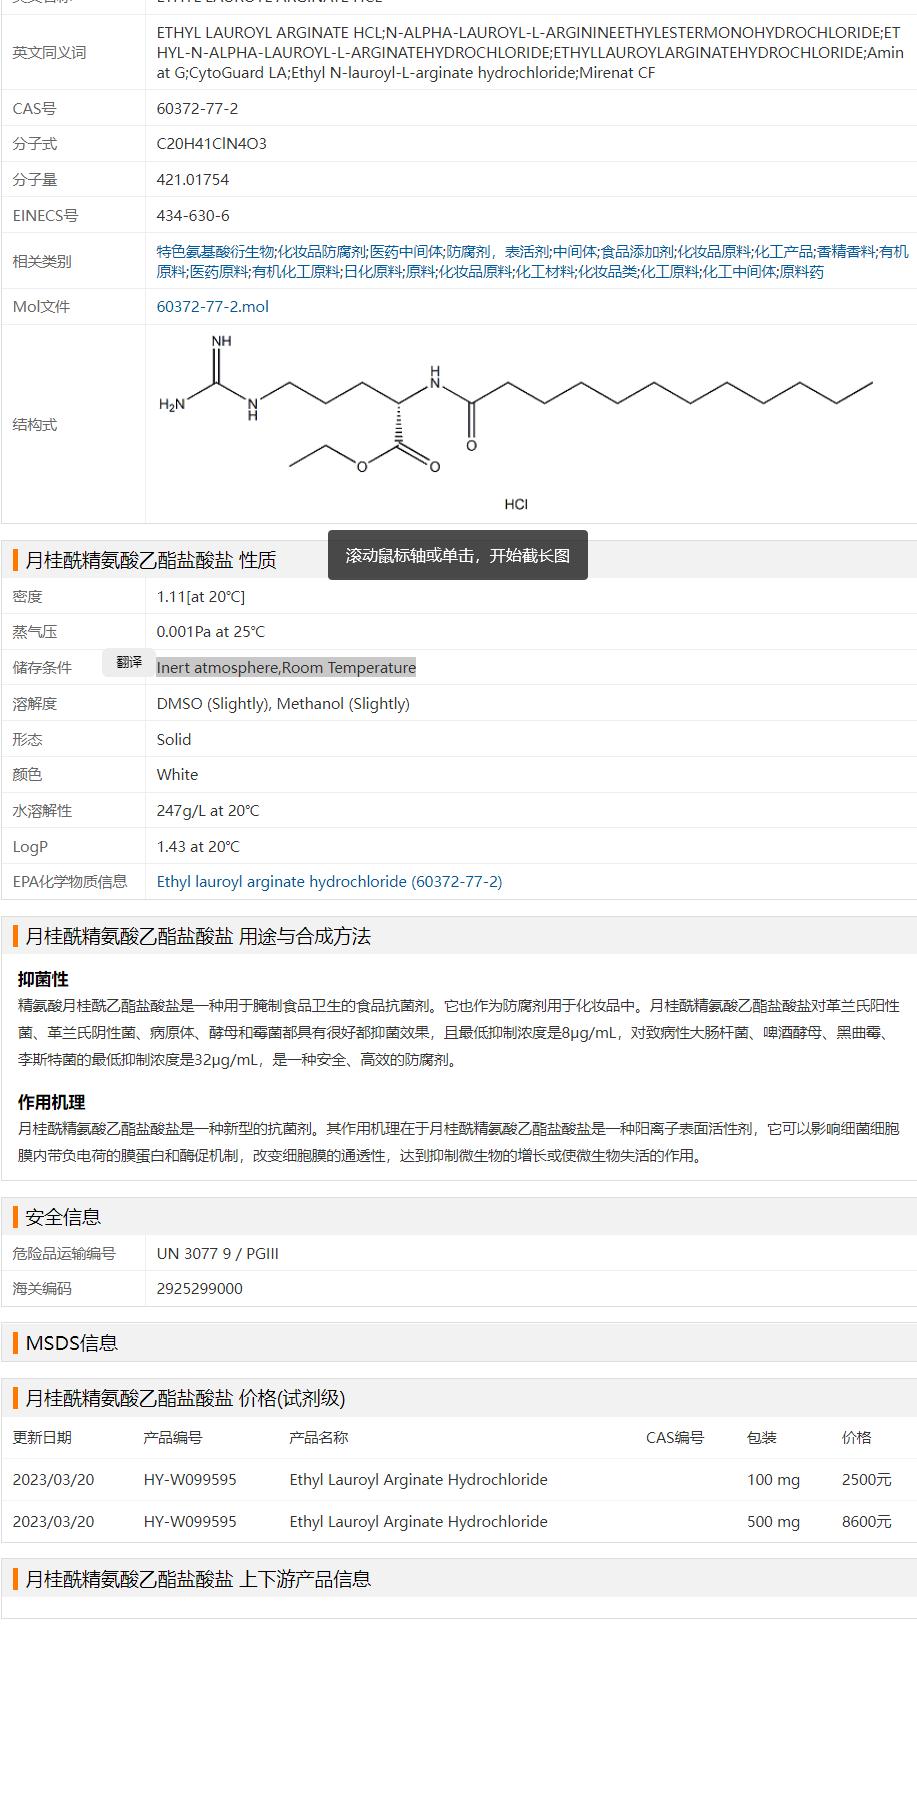Click the 翻译 translate button
Viewport: 917px width, 1807px height.
point(129,662)
